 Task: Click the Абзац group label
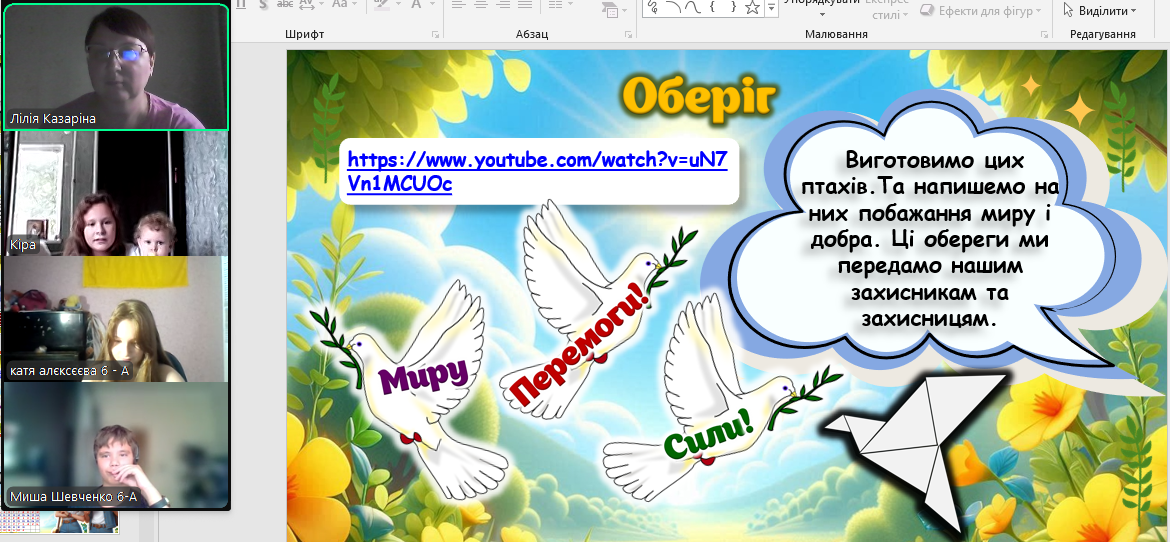(532, 34)
